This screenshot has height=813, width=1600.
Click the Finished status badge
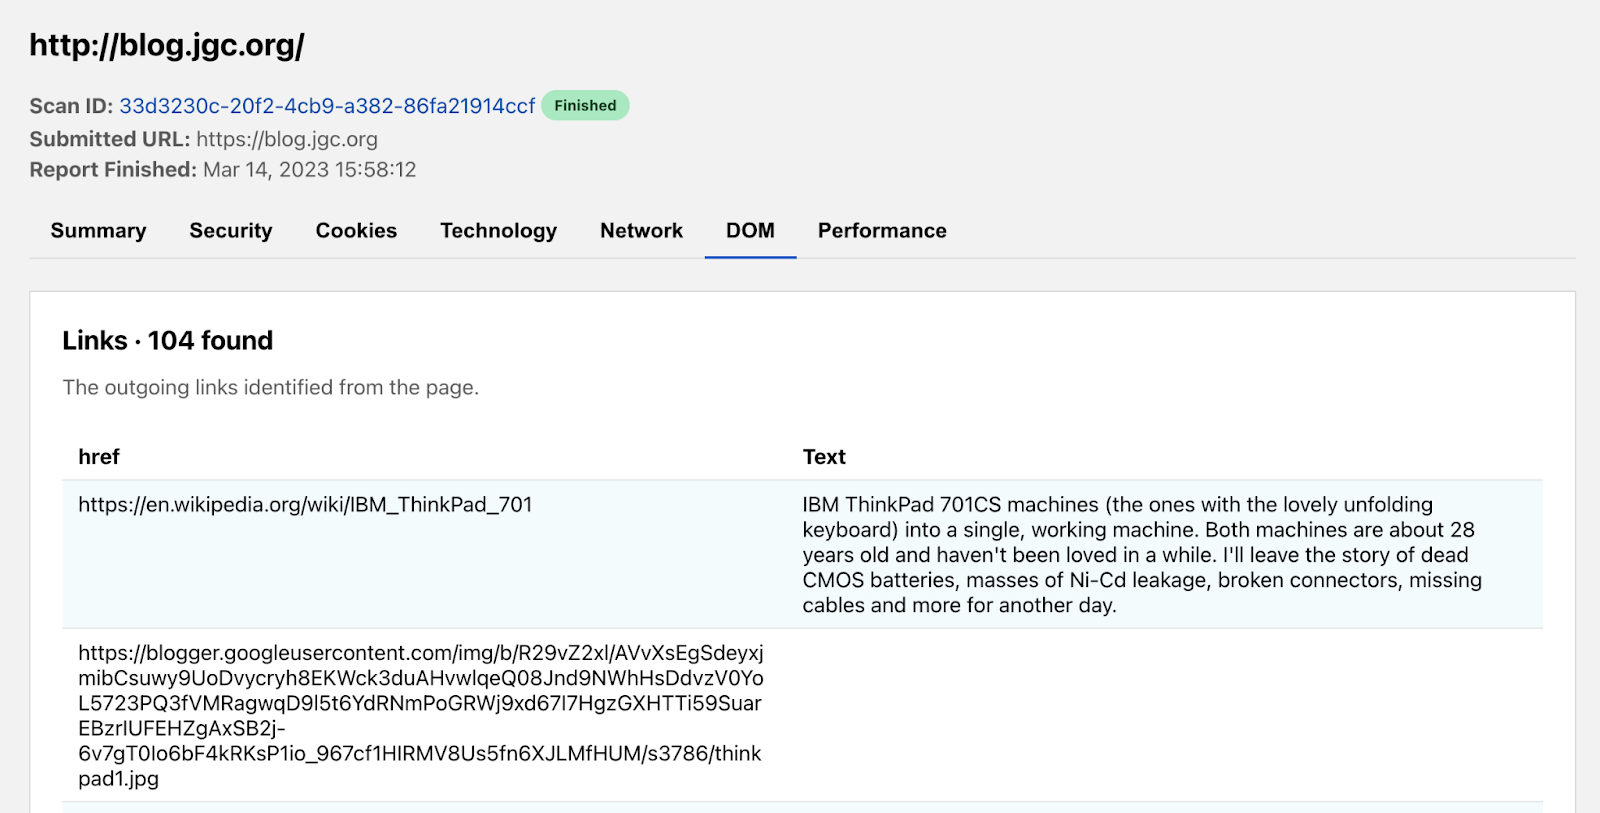tap(585, 106)
